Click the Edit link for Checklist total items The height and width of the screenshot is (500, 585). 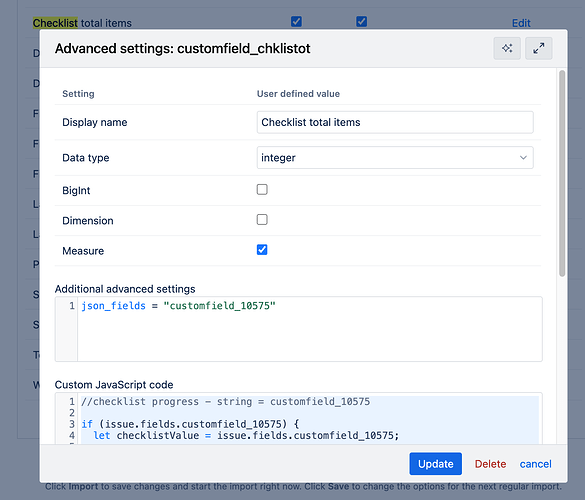tap(521, 23)
